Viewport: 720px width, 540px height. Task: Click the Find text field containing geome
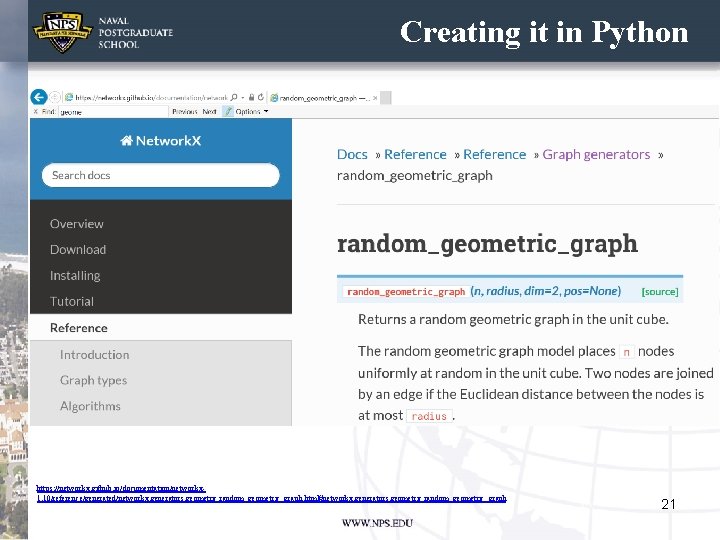click(x=113, y=112)
